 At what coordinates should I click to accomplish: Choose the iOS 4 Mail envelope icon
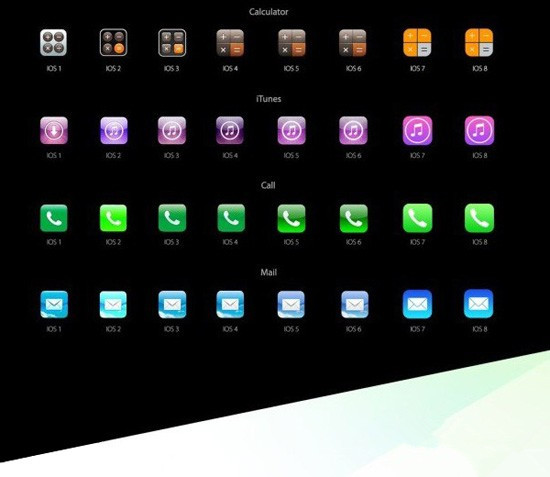coord(230,304)
